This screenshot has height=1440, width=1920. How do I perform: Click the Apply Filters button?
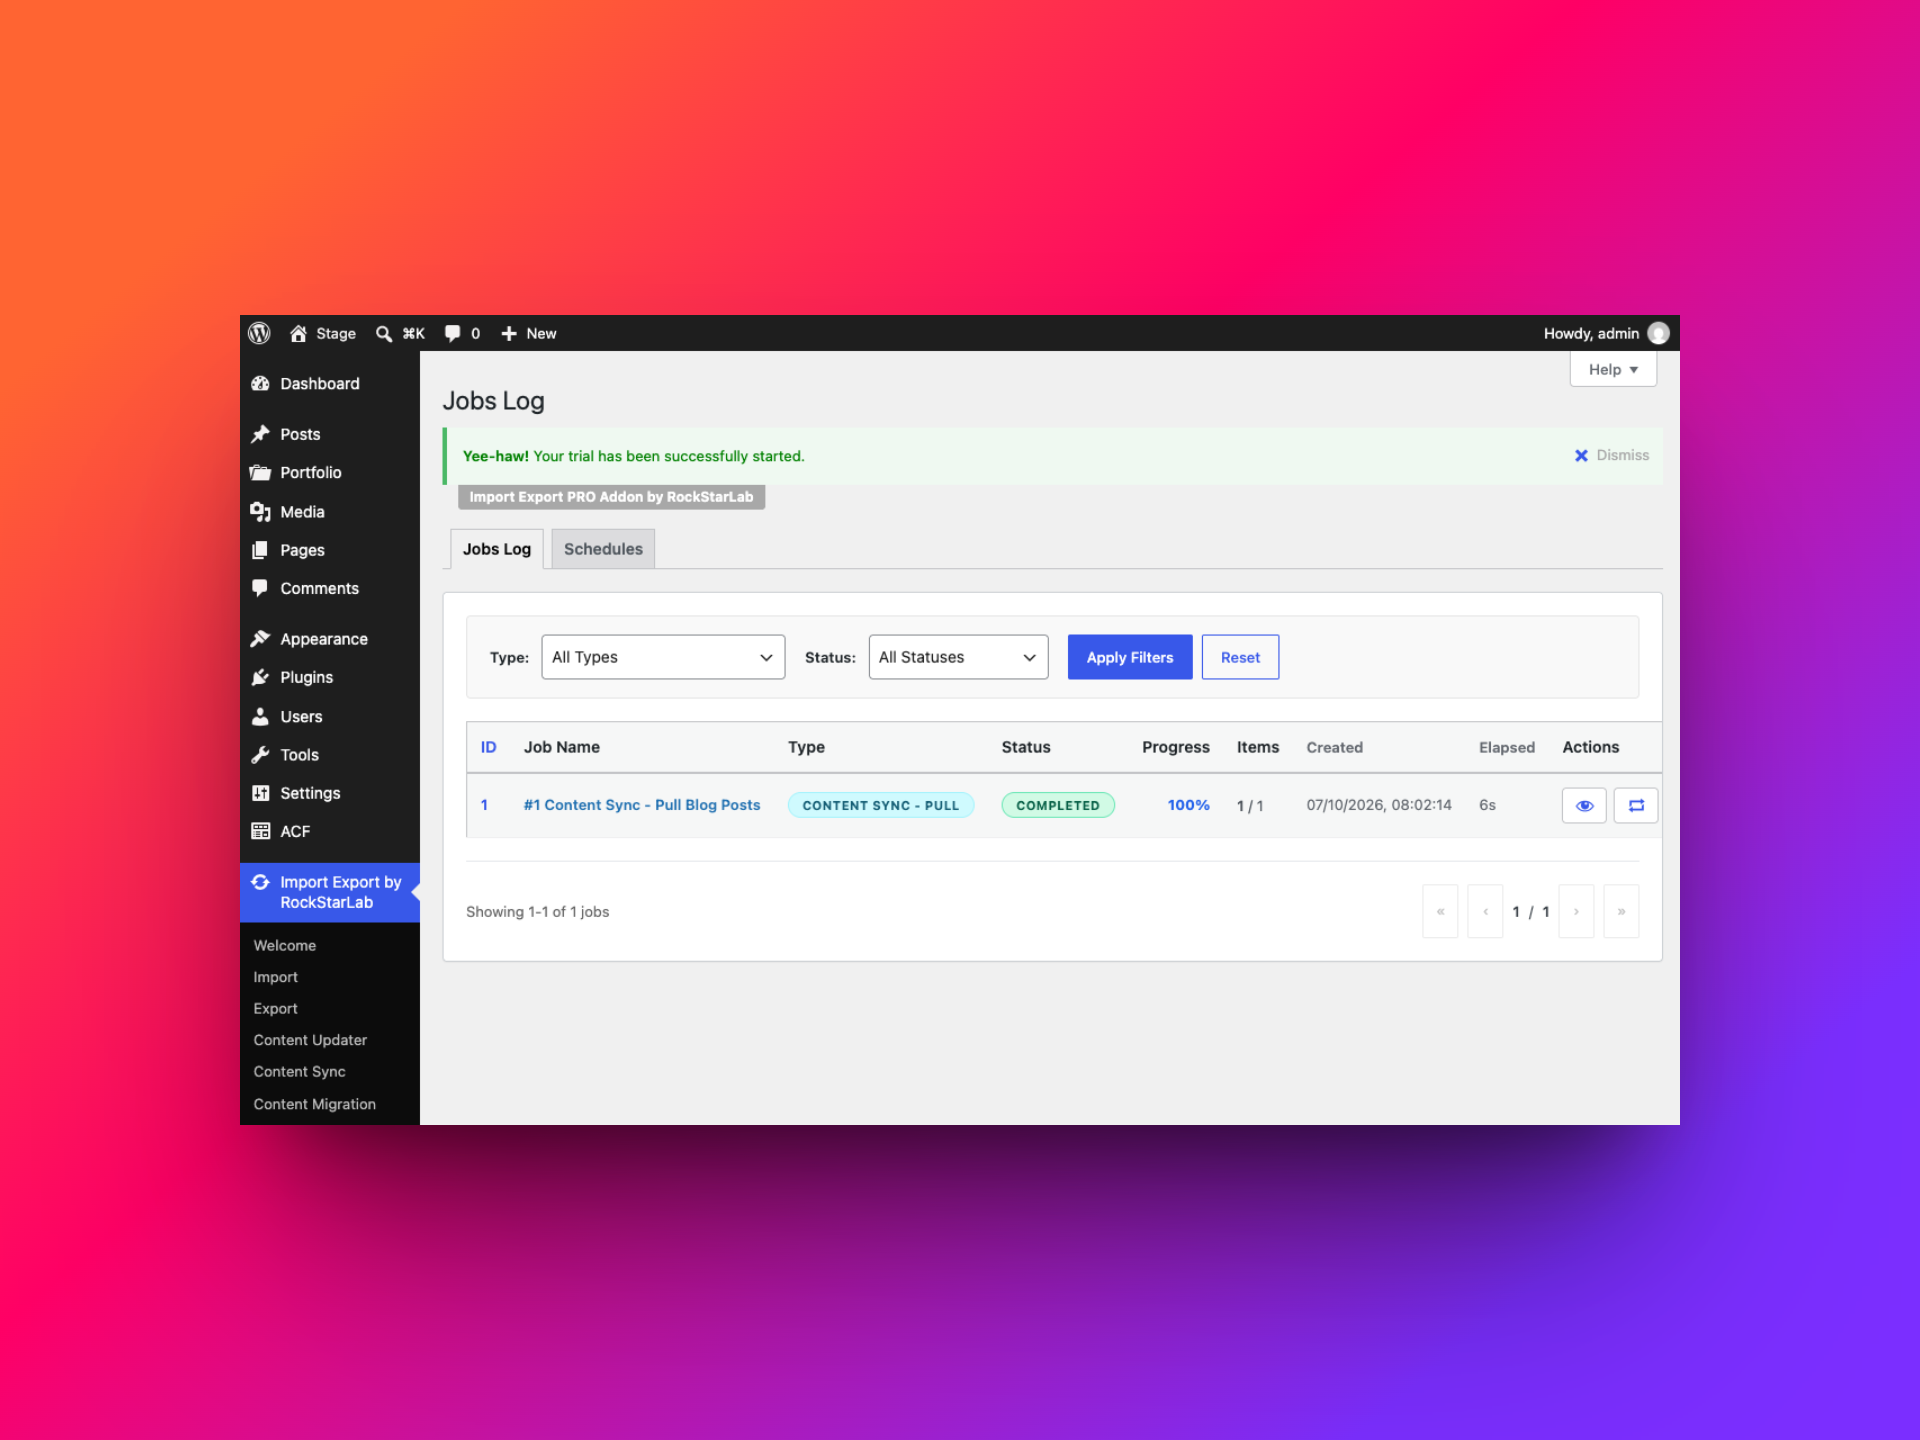(x=1130, y=657)
